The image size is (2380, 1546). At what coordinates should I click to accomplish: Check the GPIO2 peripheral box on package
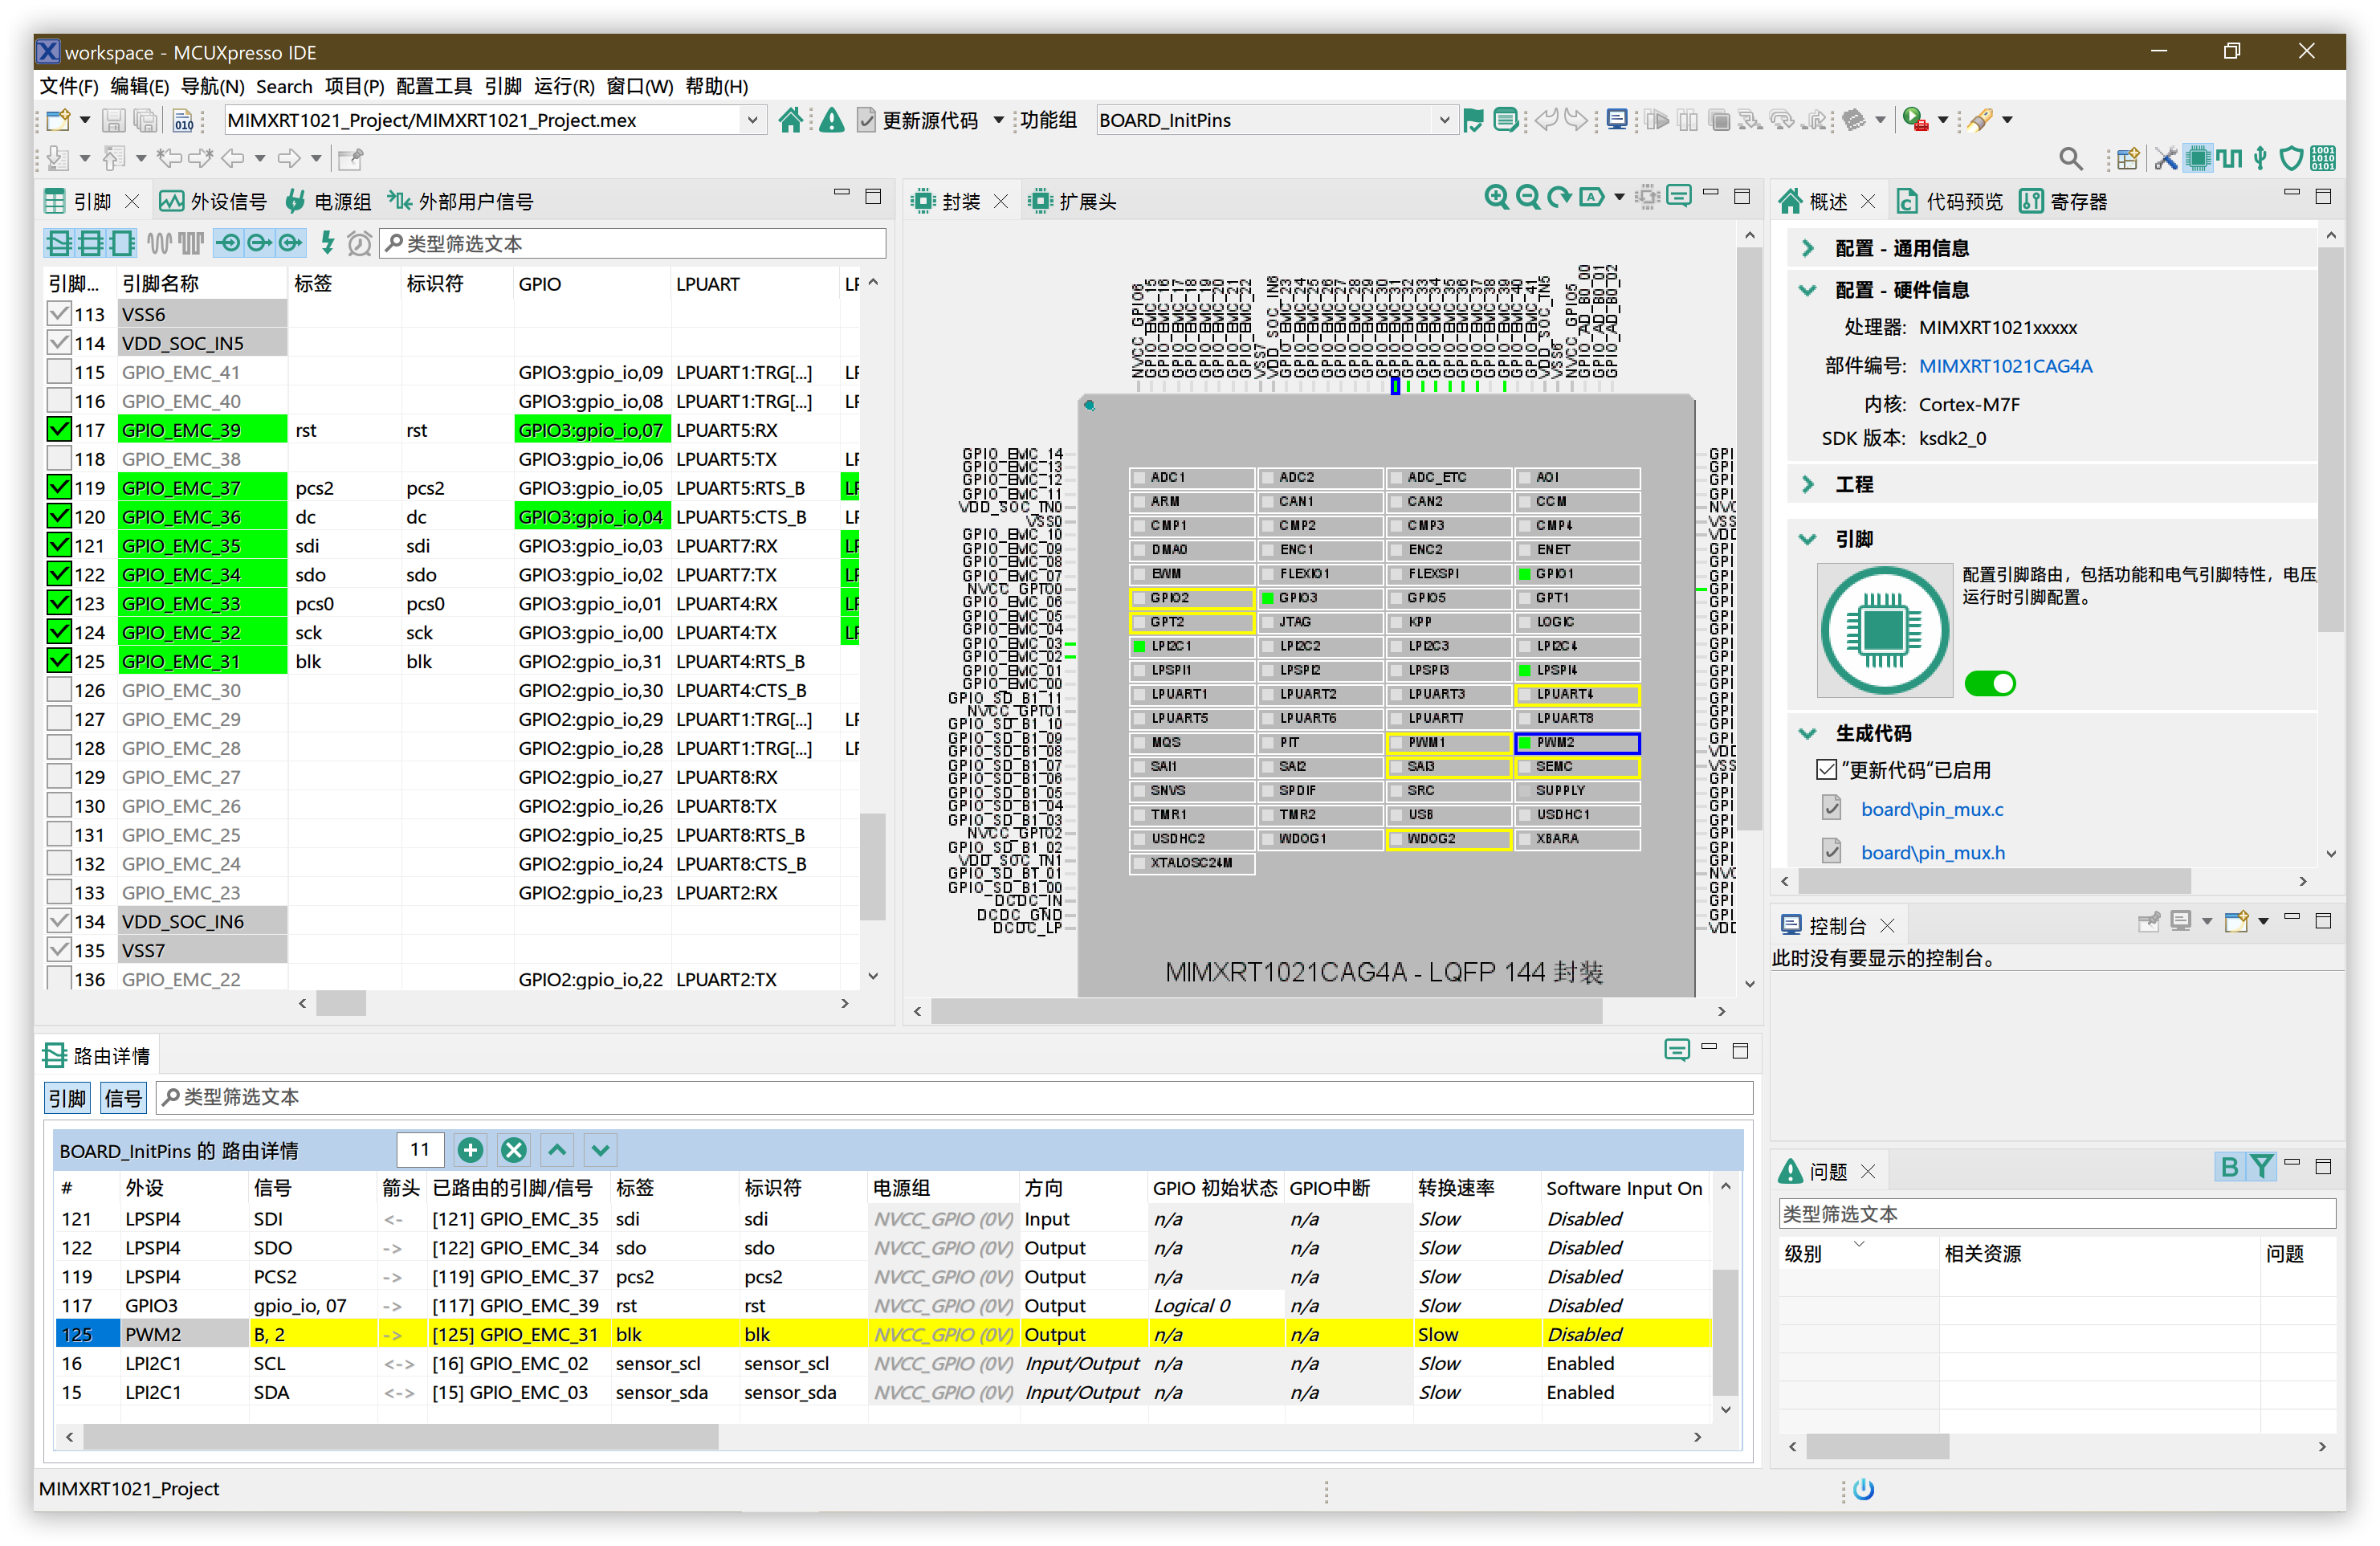click(x=1138, y=598)
